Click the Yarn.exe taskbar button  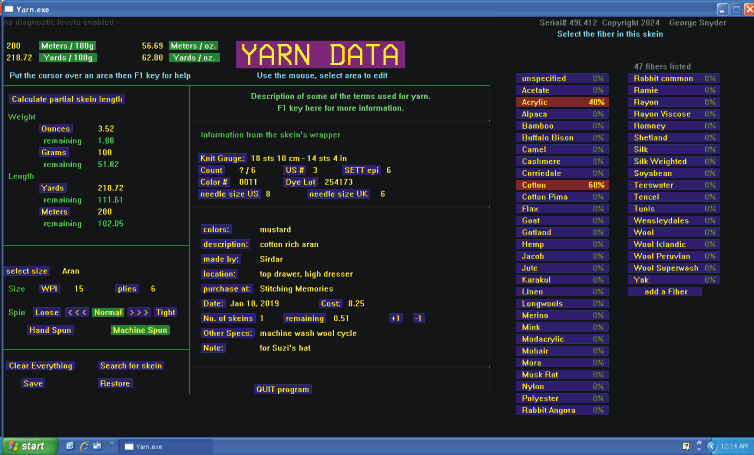165,446
